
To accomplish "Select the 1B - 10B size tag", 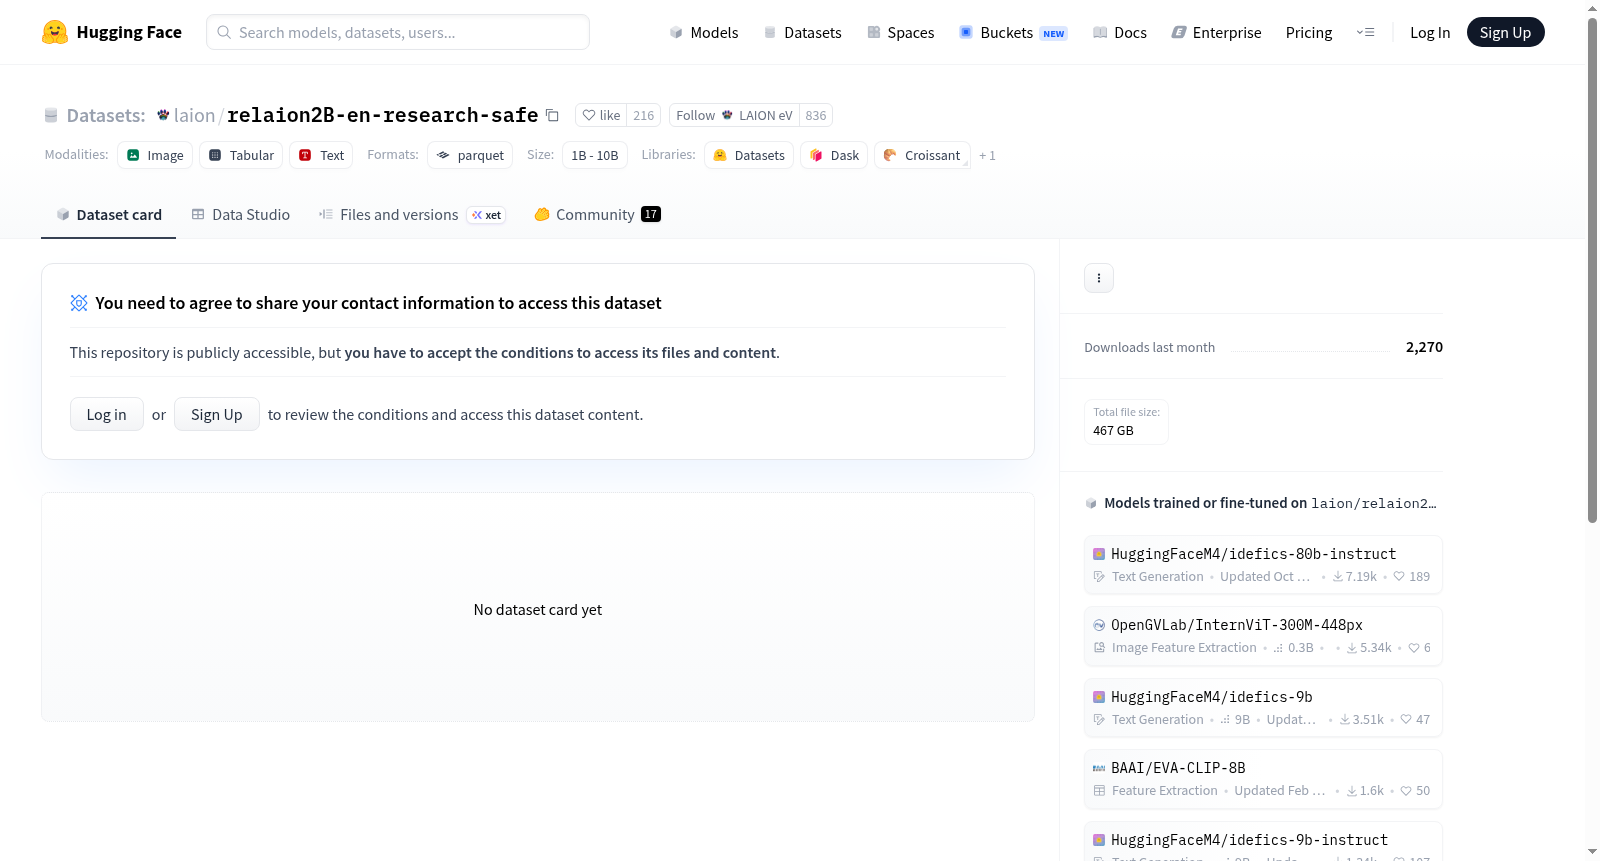I will 595,155.
